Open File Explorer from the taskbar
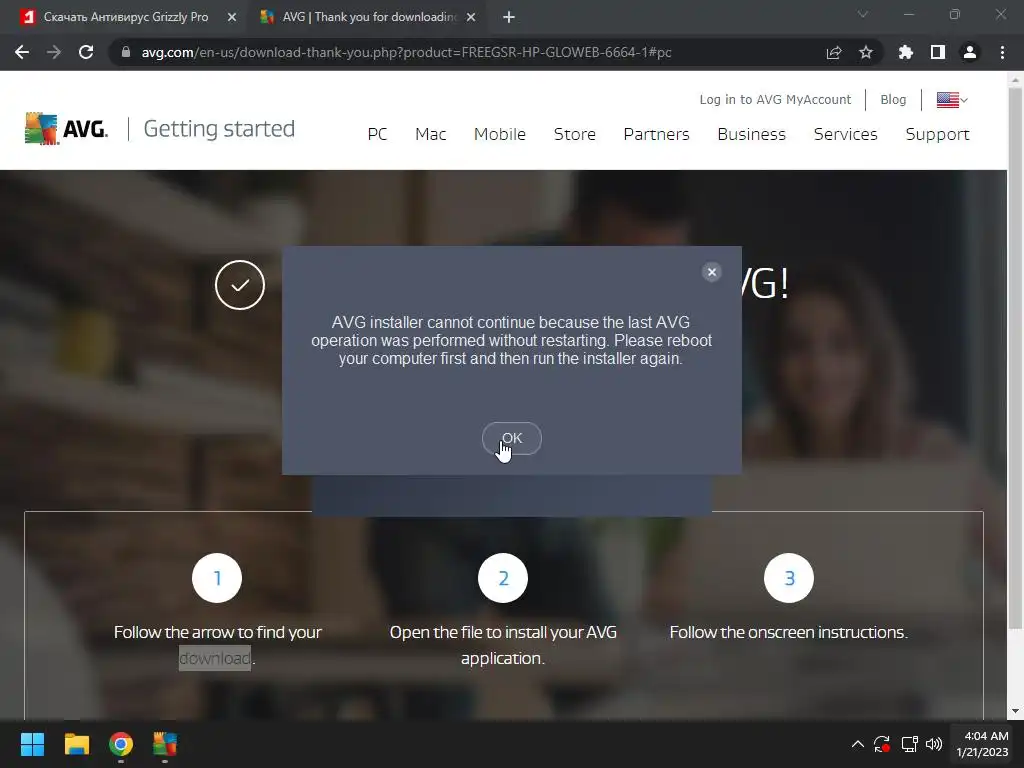The height and width of the screenshot is (768, 1024). click(76, 744)
